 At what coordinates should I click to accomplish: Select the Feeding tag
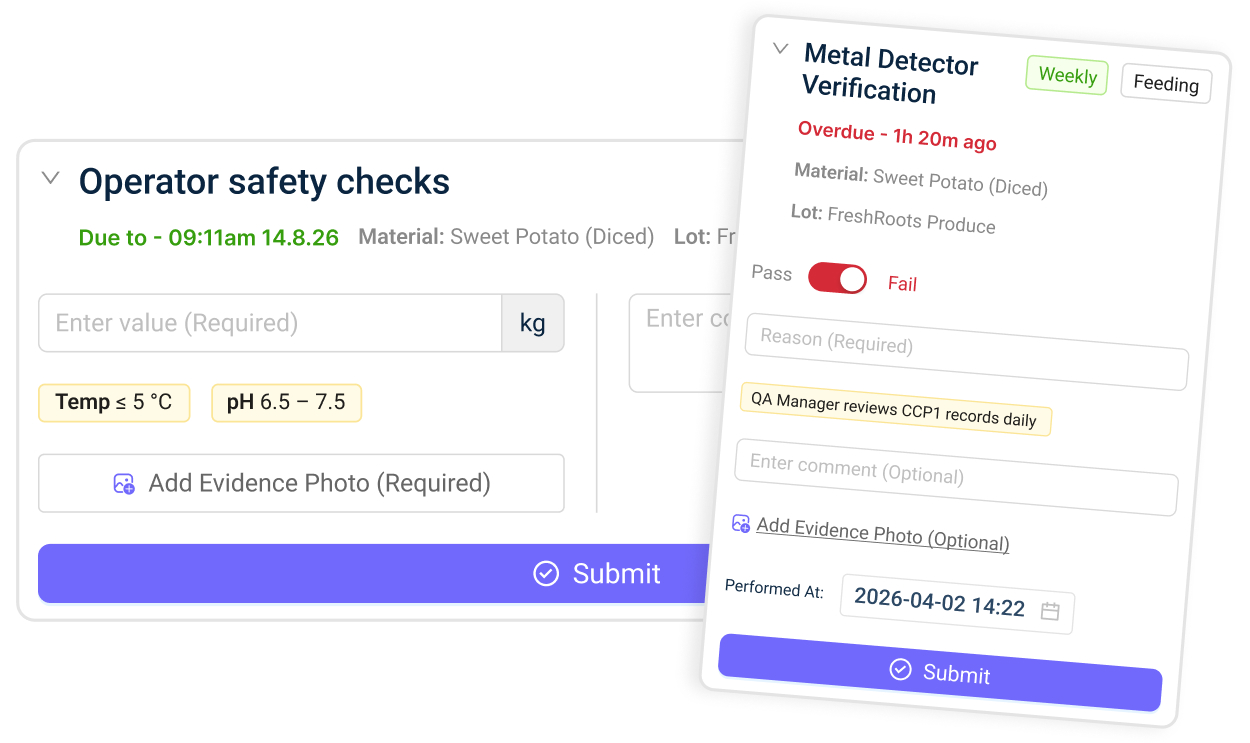pos(1166,84)
